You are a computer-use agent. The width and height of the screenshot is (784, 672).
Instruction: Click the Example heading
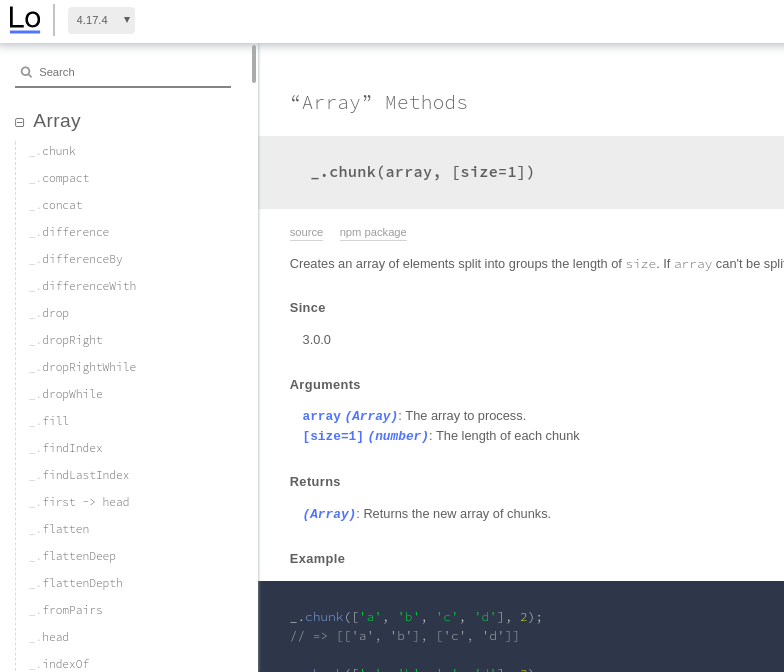coord(317,558)
